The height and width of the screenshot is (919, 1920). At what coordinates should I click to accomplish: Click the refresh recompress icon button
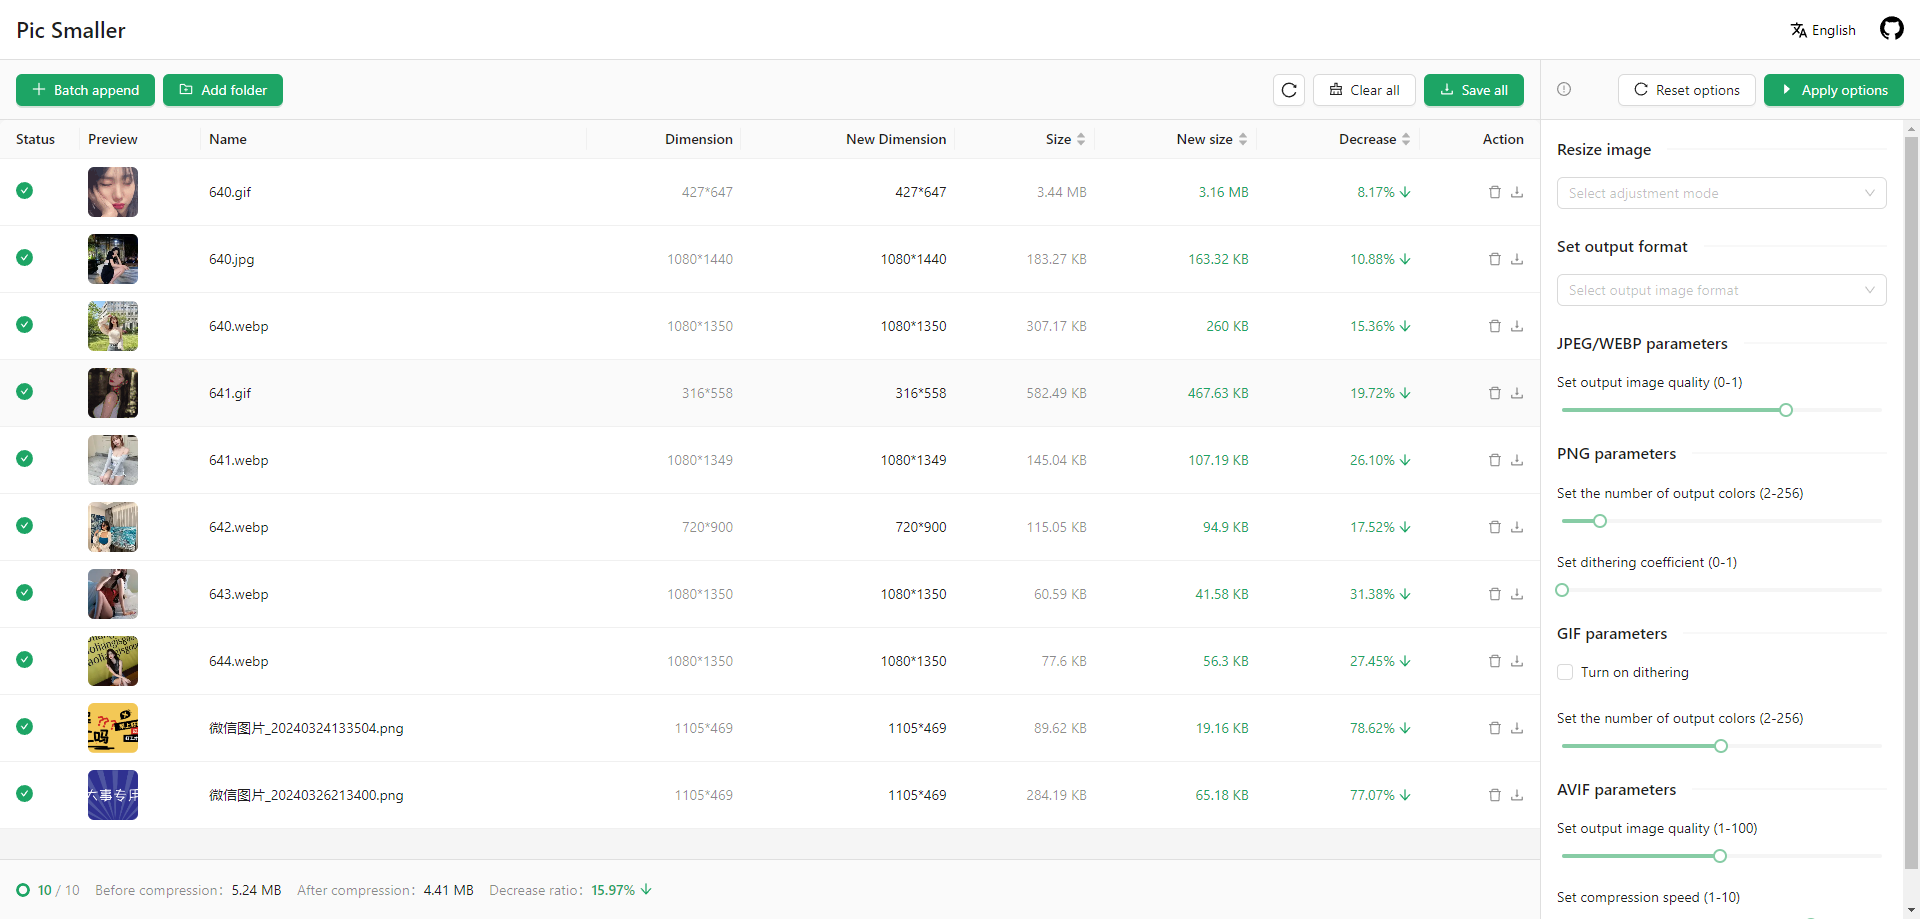coord(1289,90)
